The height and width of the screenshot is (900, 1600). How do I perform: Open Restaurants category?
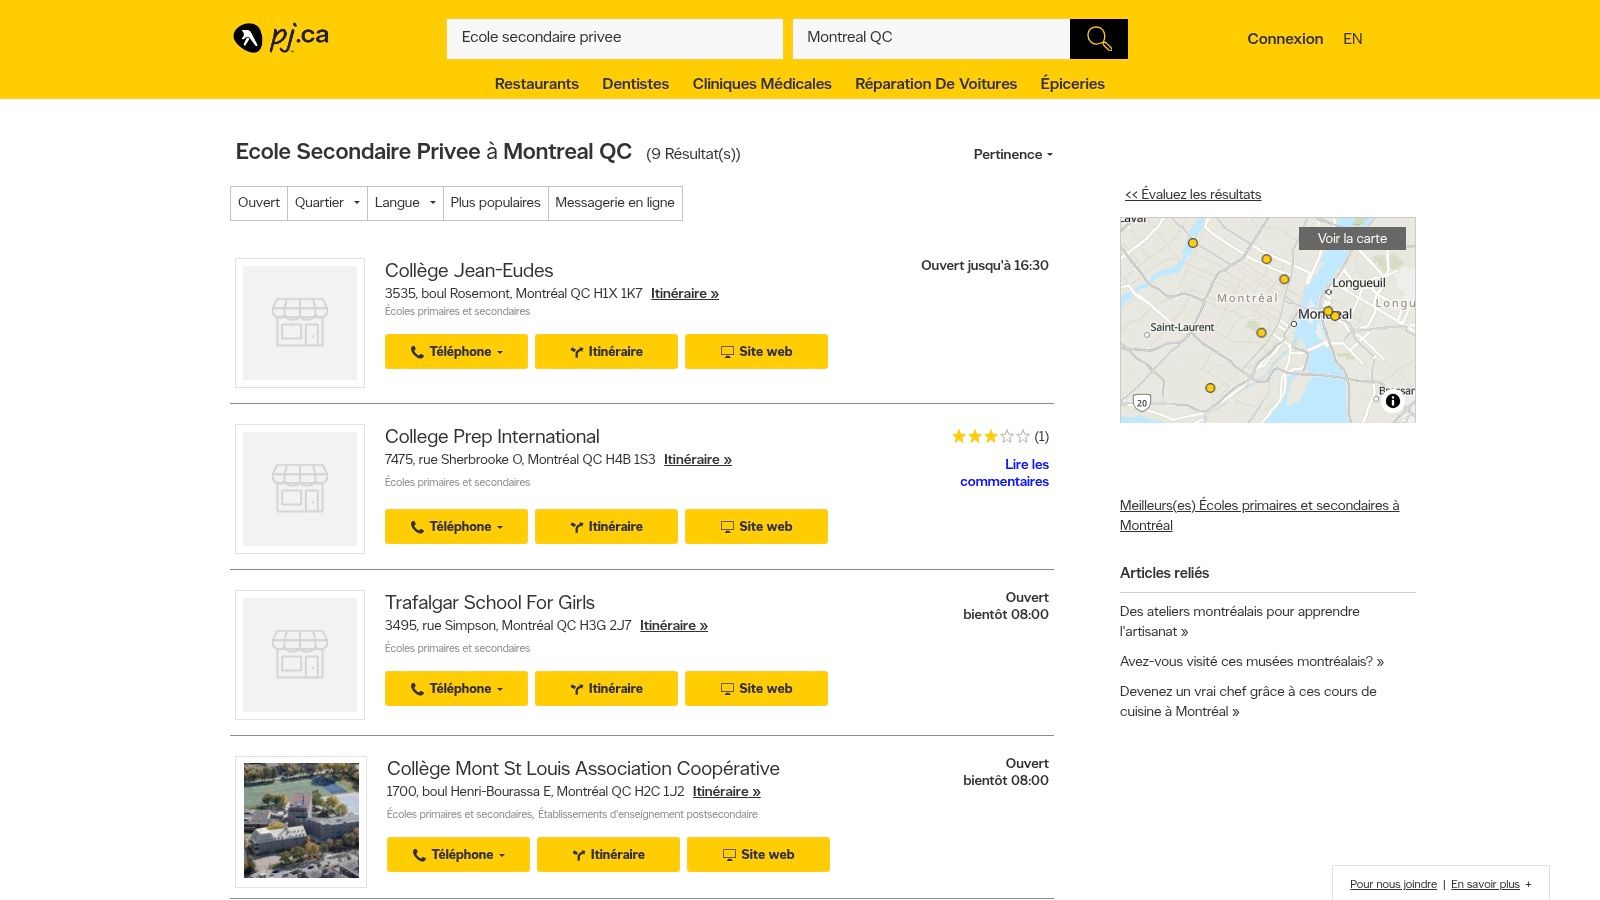pos(536,84)
